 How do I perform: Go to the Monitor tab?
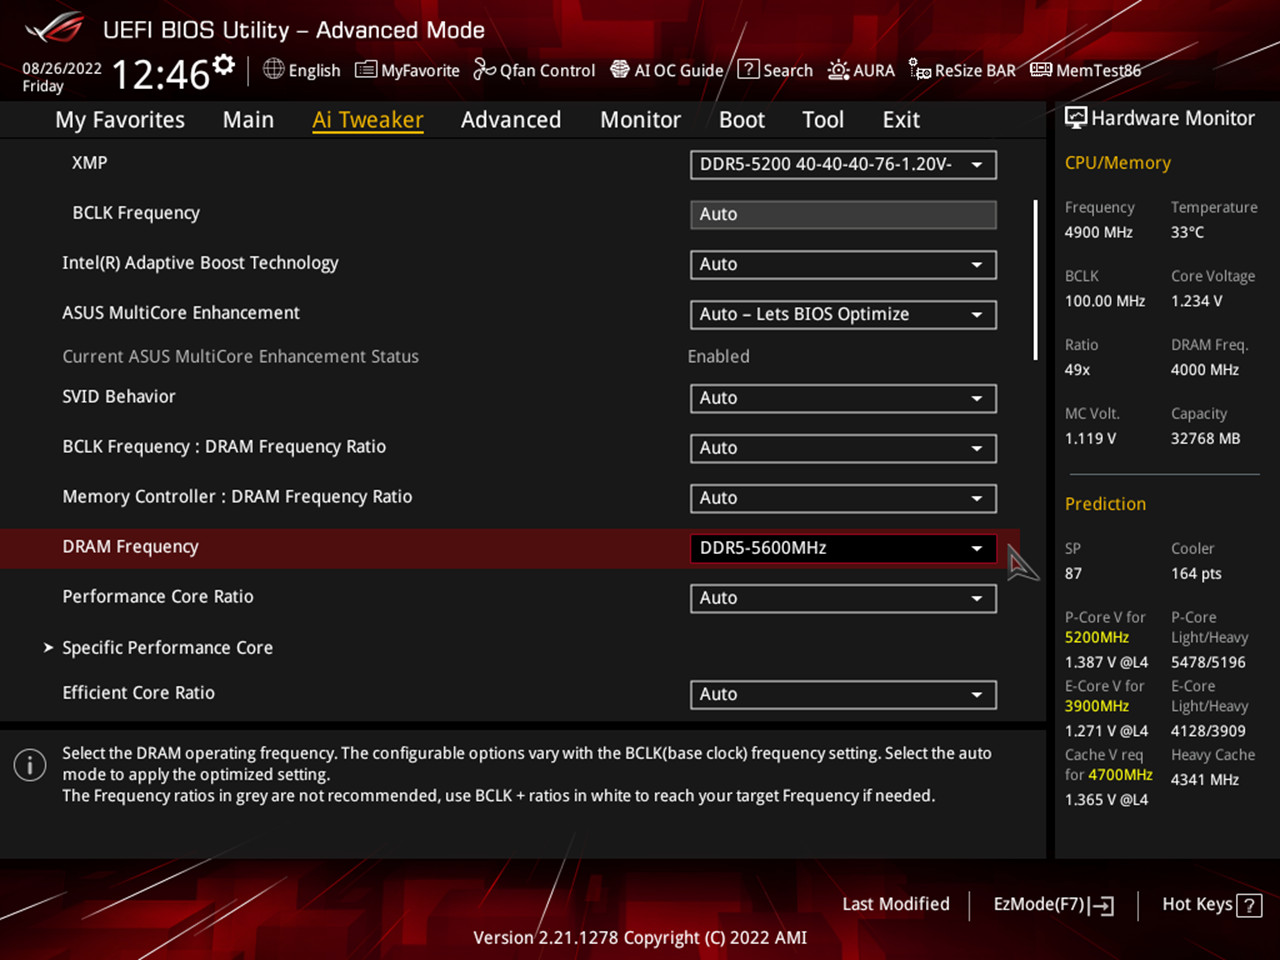click(640, 120)
